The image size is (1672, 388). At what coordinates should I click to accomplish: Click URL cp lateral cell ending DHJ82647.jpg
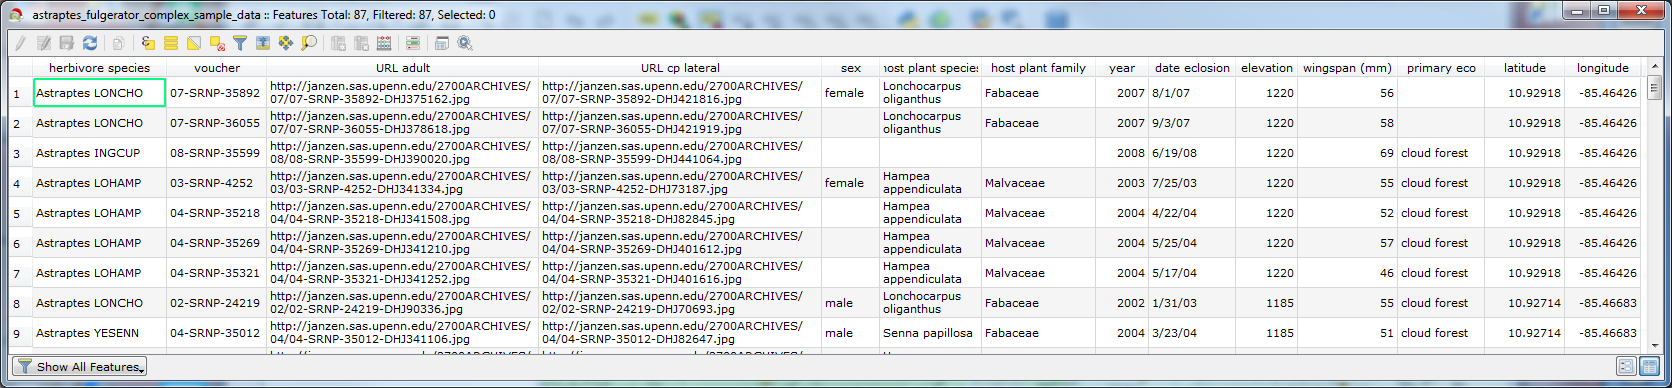point(680,333)
